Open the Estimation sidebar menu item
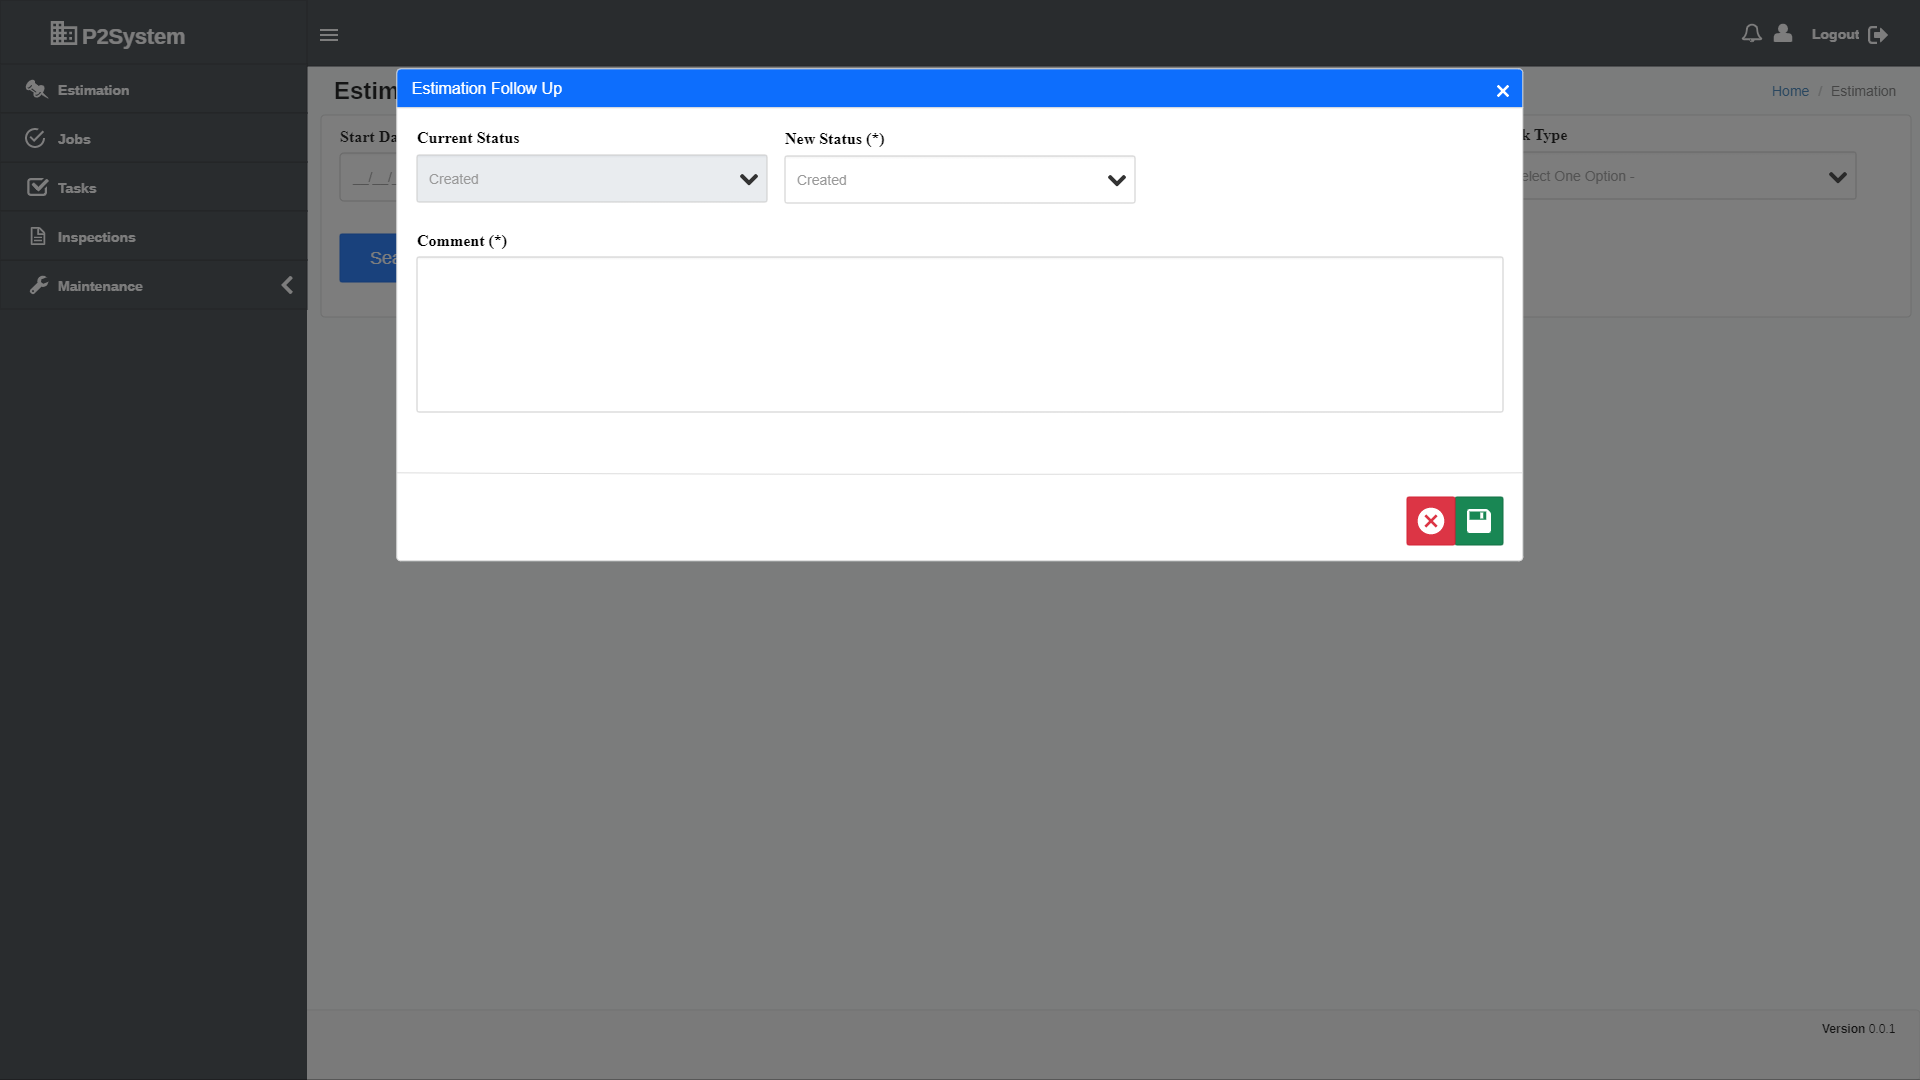 coord(93,90)
